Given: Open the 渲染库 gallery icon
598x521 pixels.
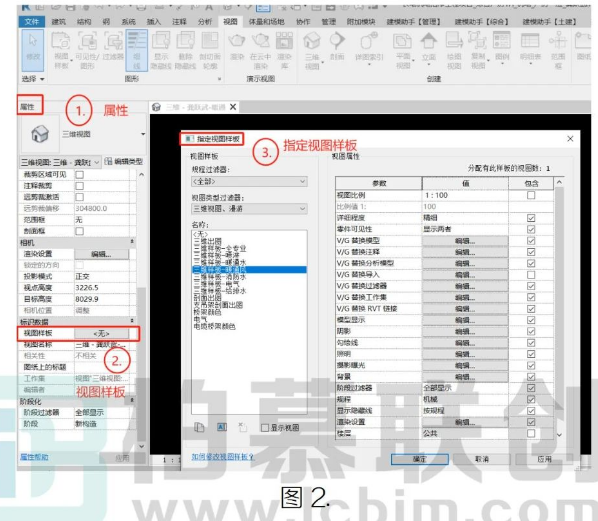Looking at the screenshot, I should (284, 50).
